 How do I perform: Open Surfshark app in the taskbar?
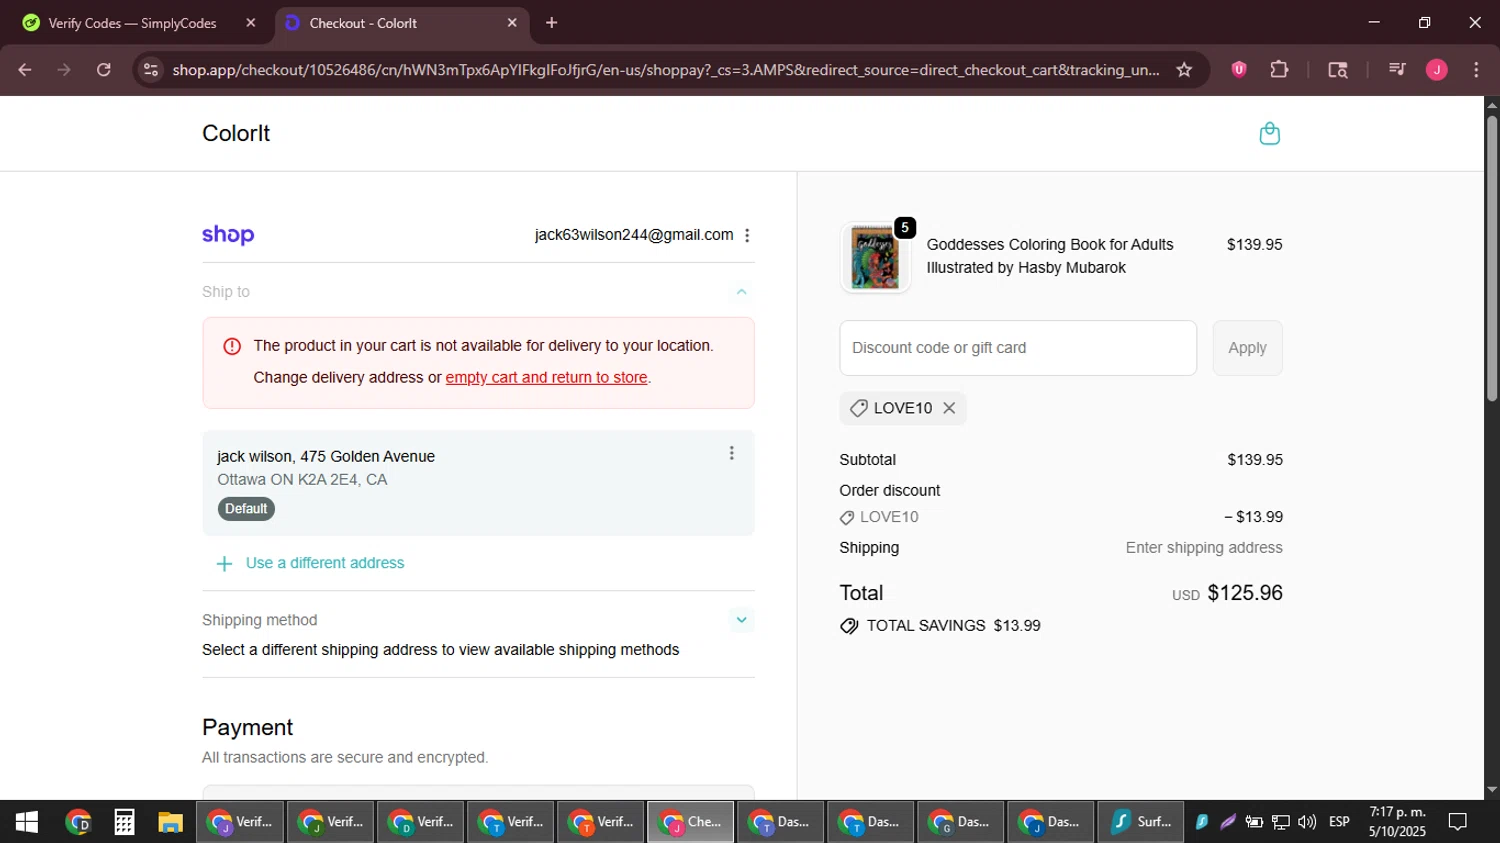1140,822
